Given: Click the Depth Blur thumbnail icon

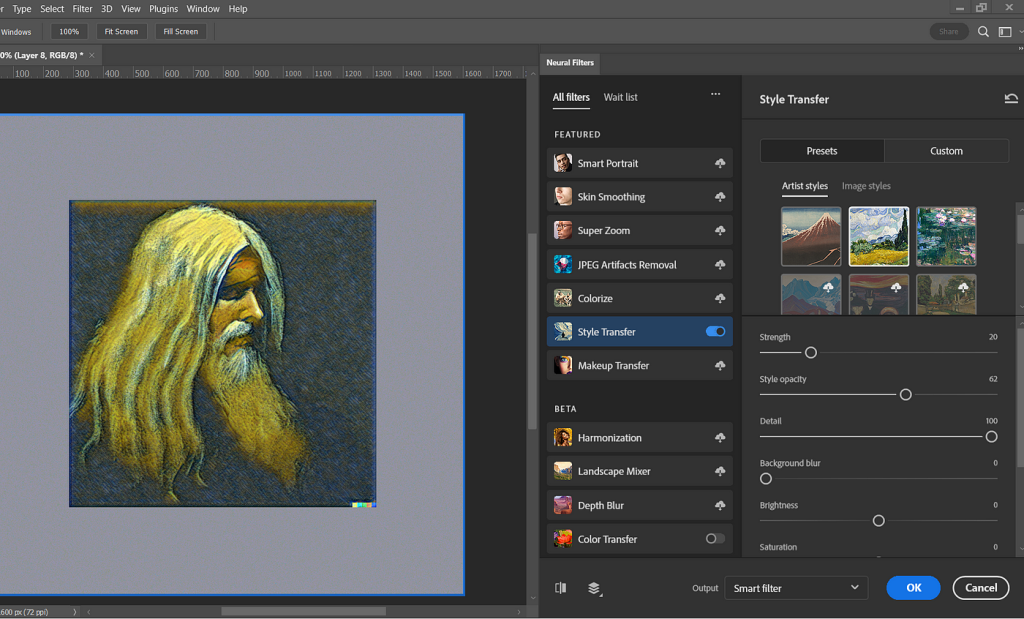Looking at the screenshot, I should (x=563, y=505).
